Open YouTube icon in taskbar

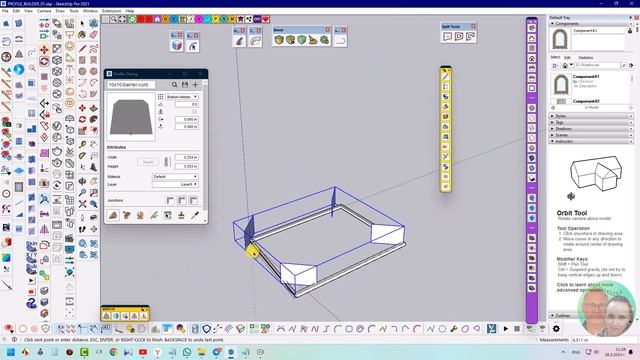tap(143, 352)
